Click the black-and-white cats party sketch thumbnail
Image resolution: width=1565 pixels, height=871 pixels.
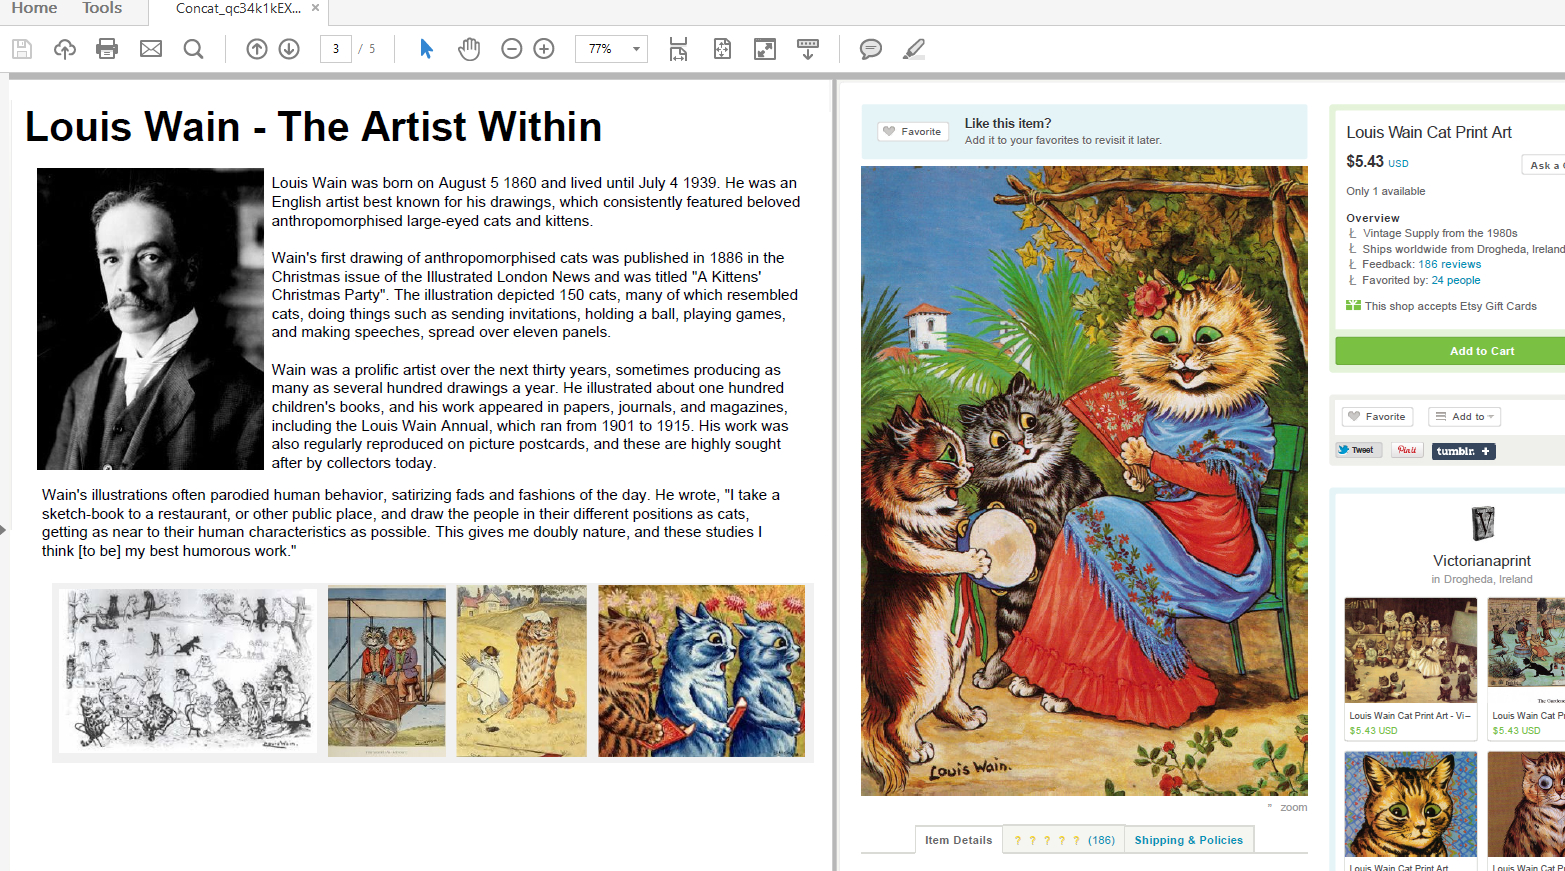click(188, 670)
